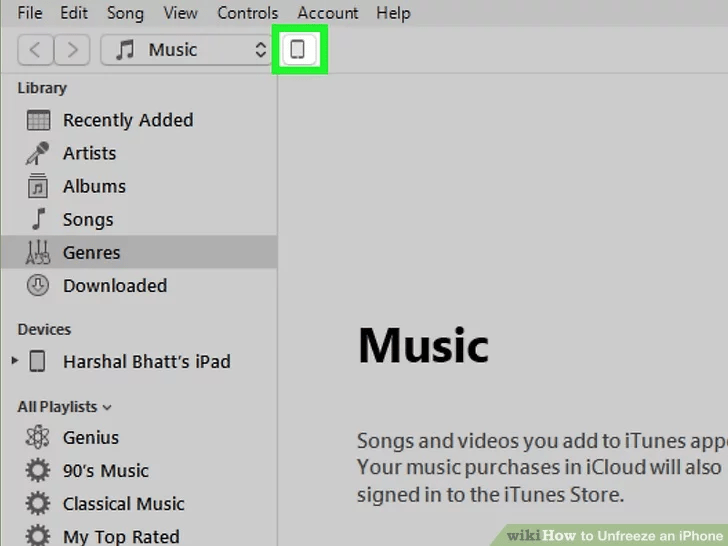Screen dimensions: 728x546
Task: Open the Edit menu
Action: [x=74, y=13]
